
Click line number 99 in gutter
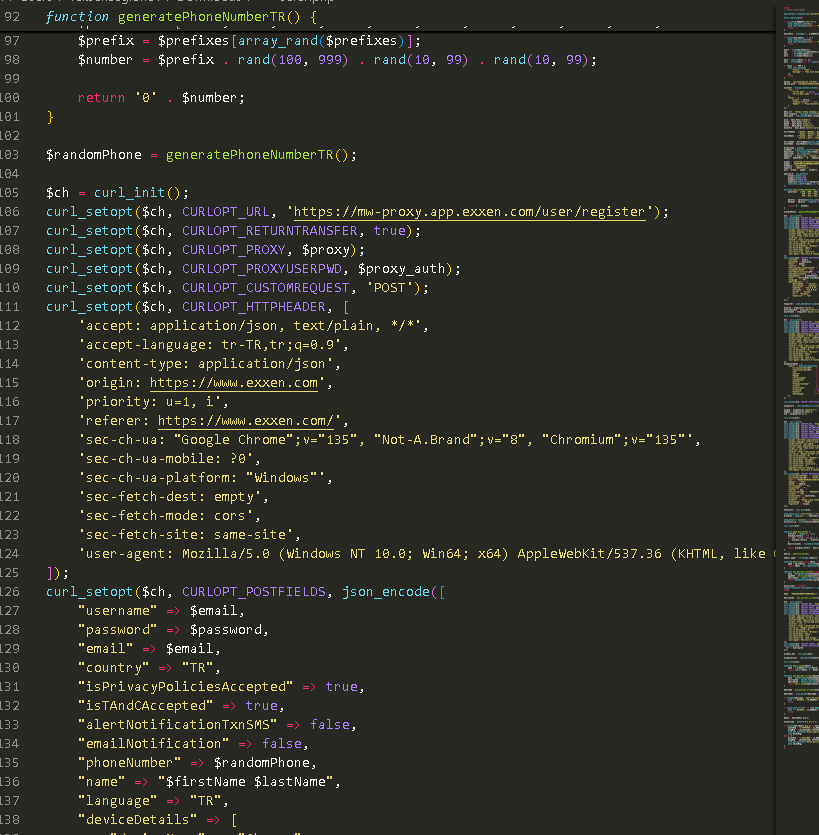tap(12, 79)
